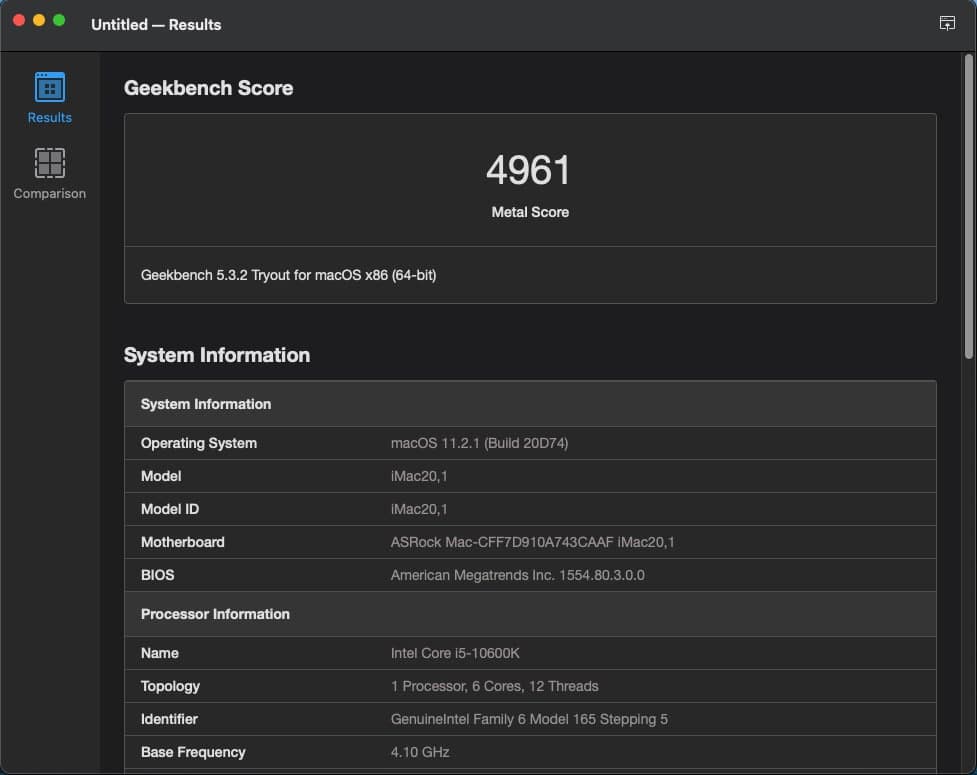This screenshot has height=775, width=977.
Task: Click the vertical scrollbar thumb
Action: click(x=968, y=206)
